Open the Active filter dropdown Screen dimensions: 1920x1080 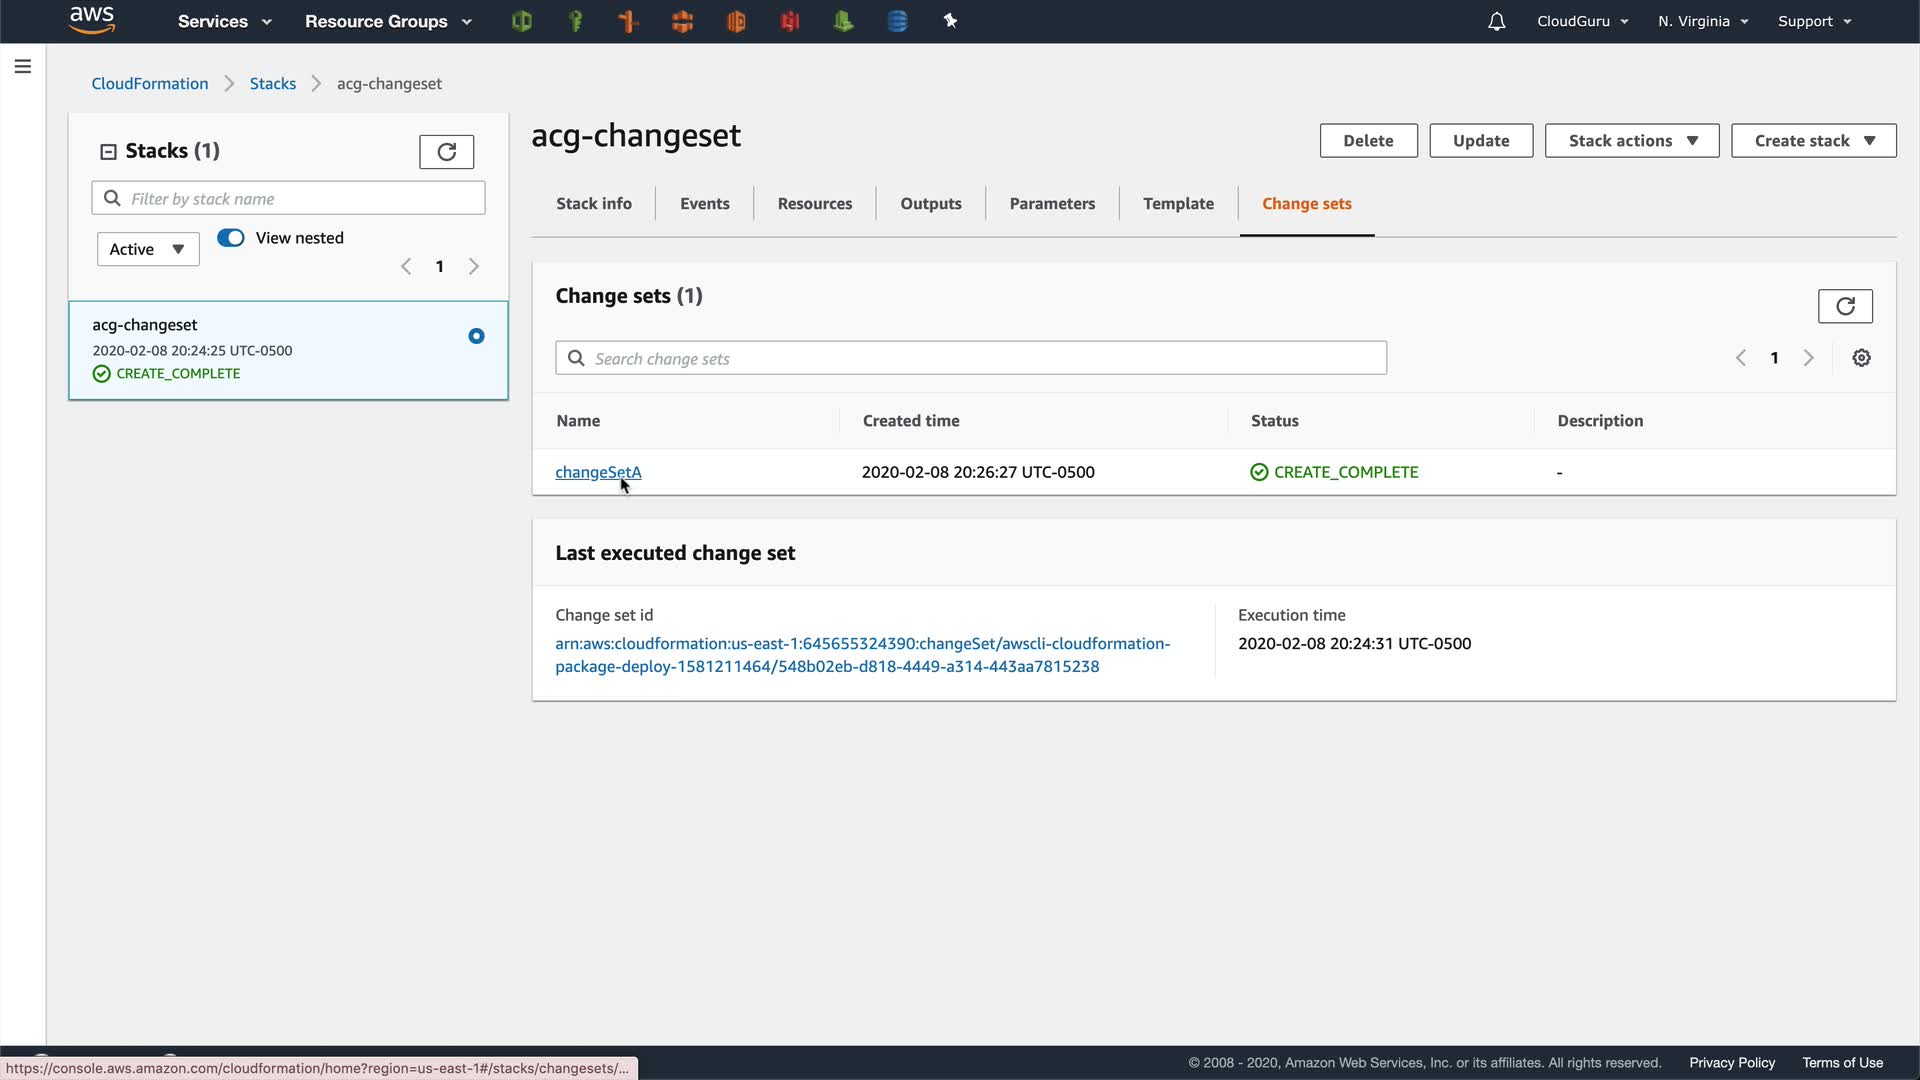coord(148,249)
